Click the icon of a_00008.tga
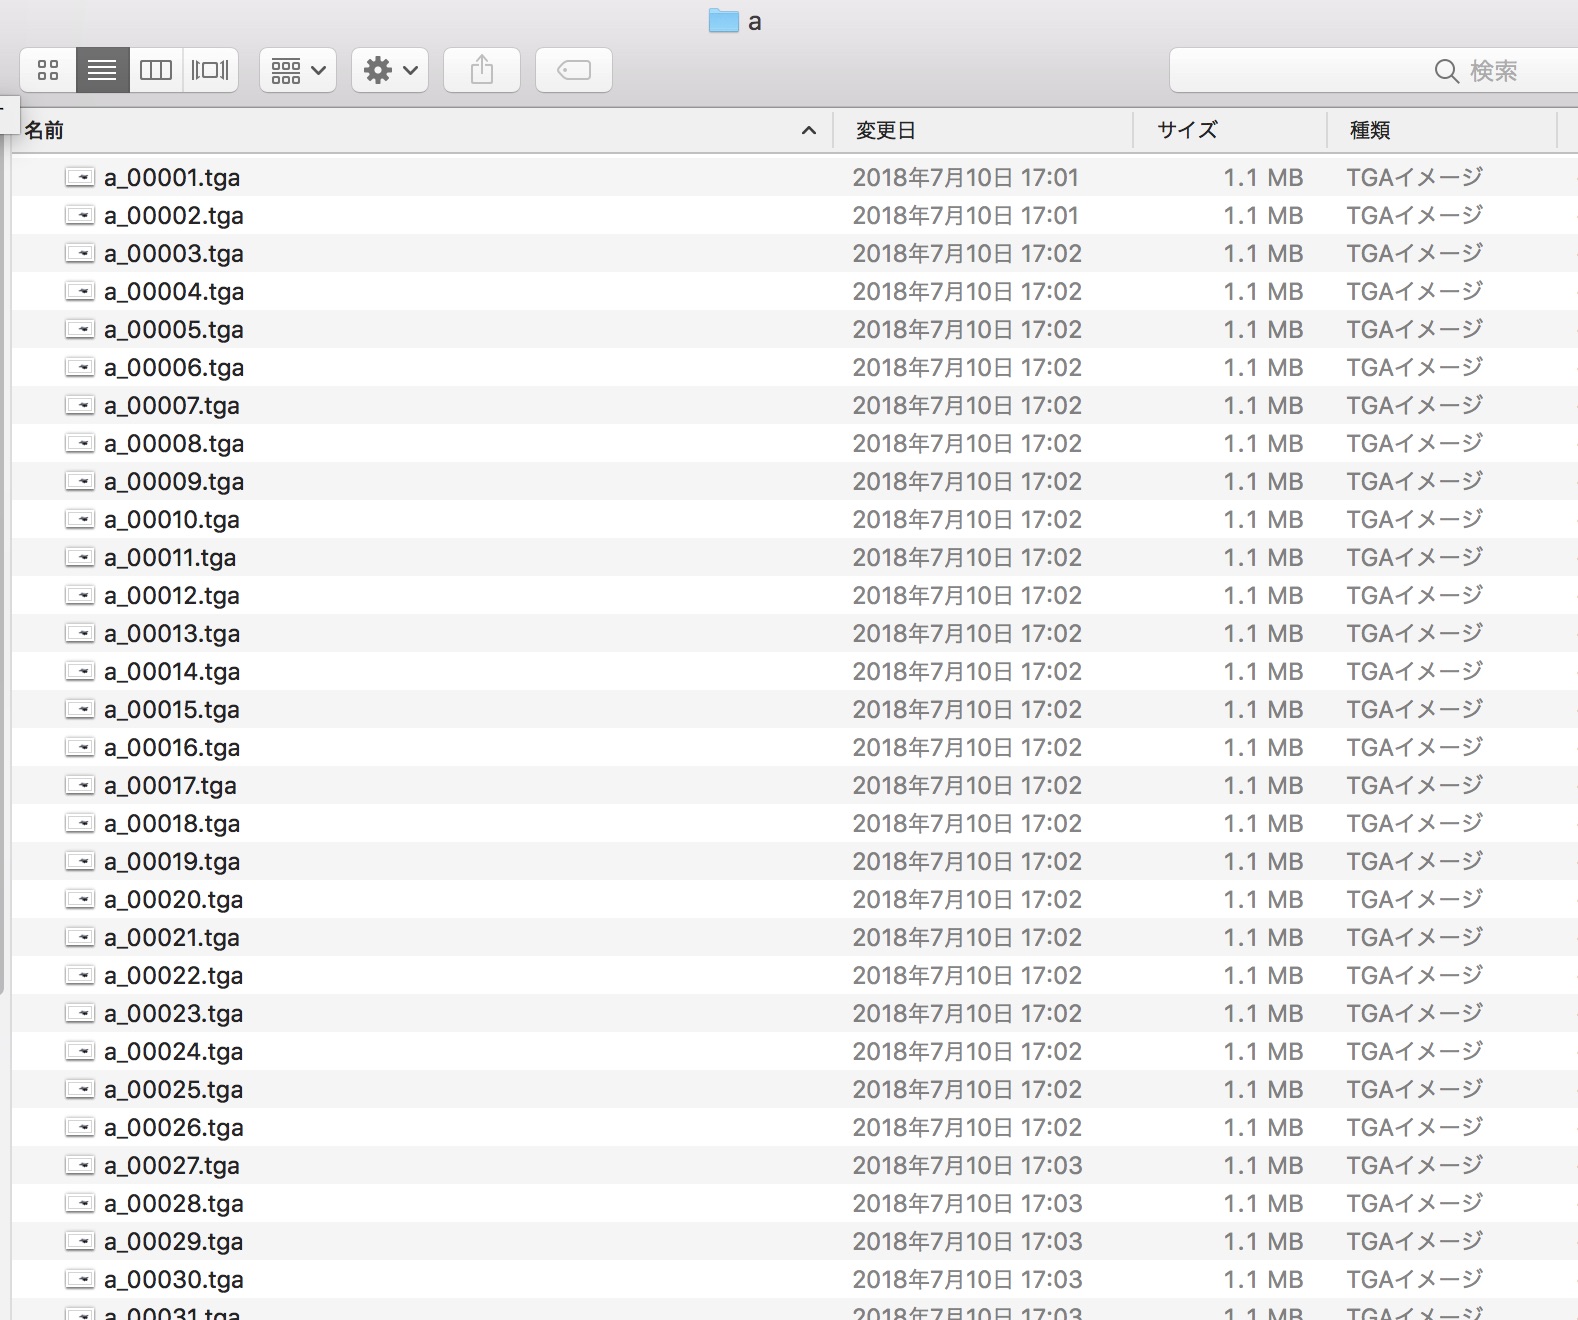This screenshot has height=1320, width=1578. coord(80,443)
